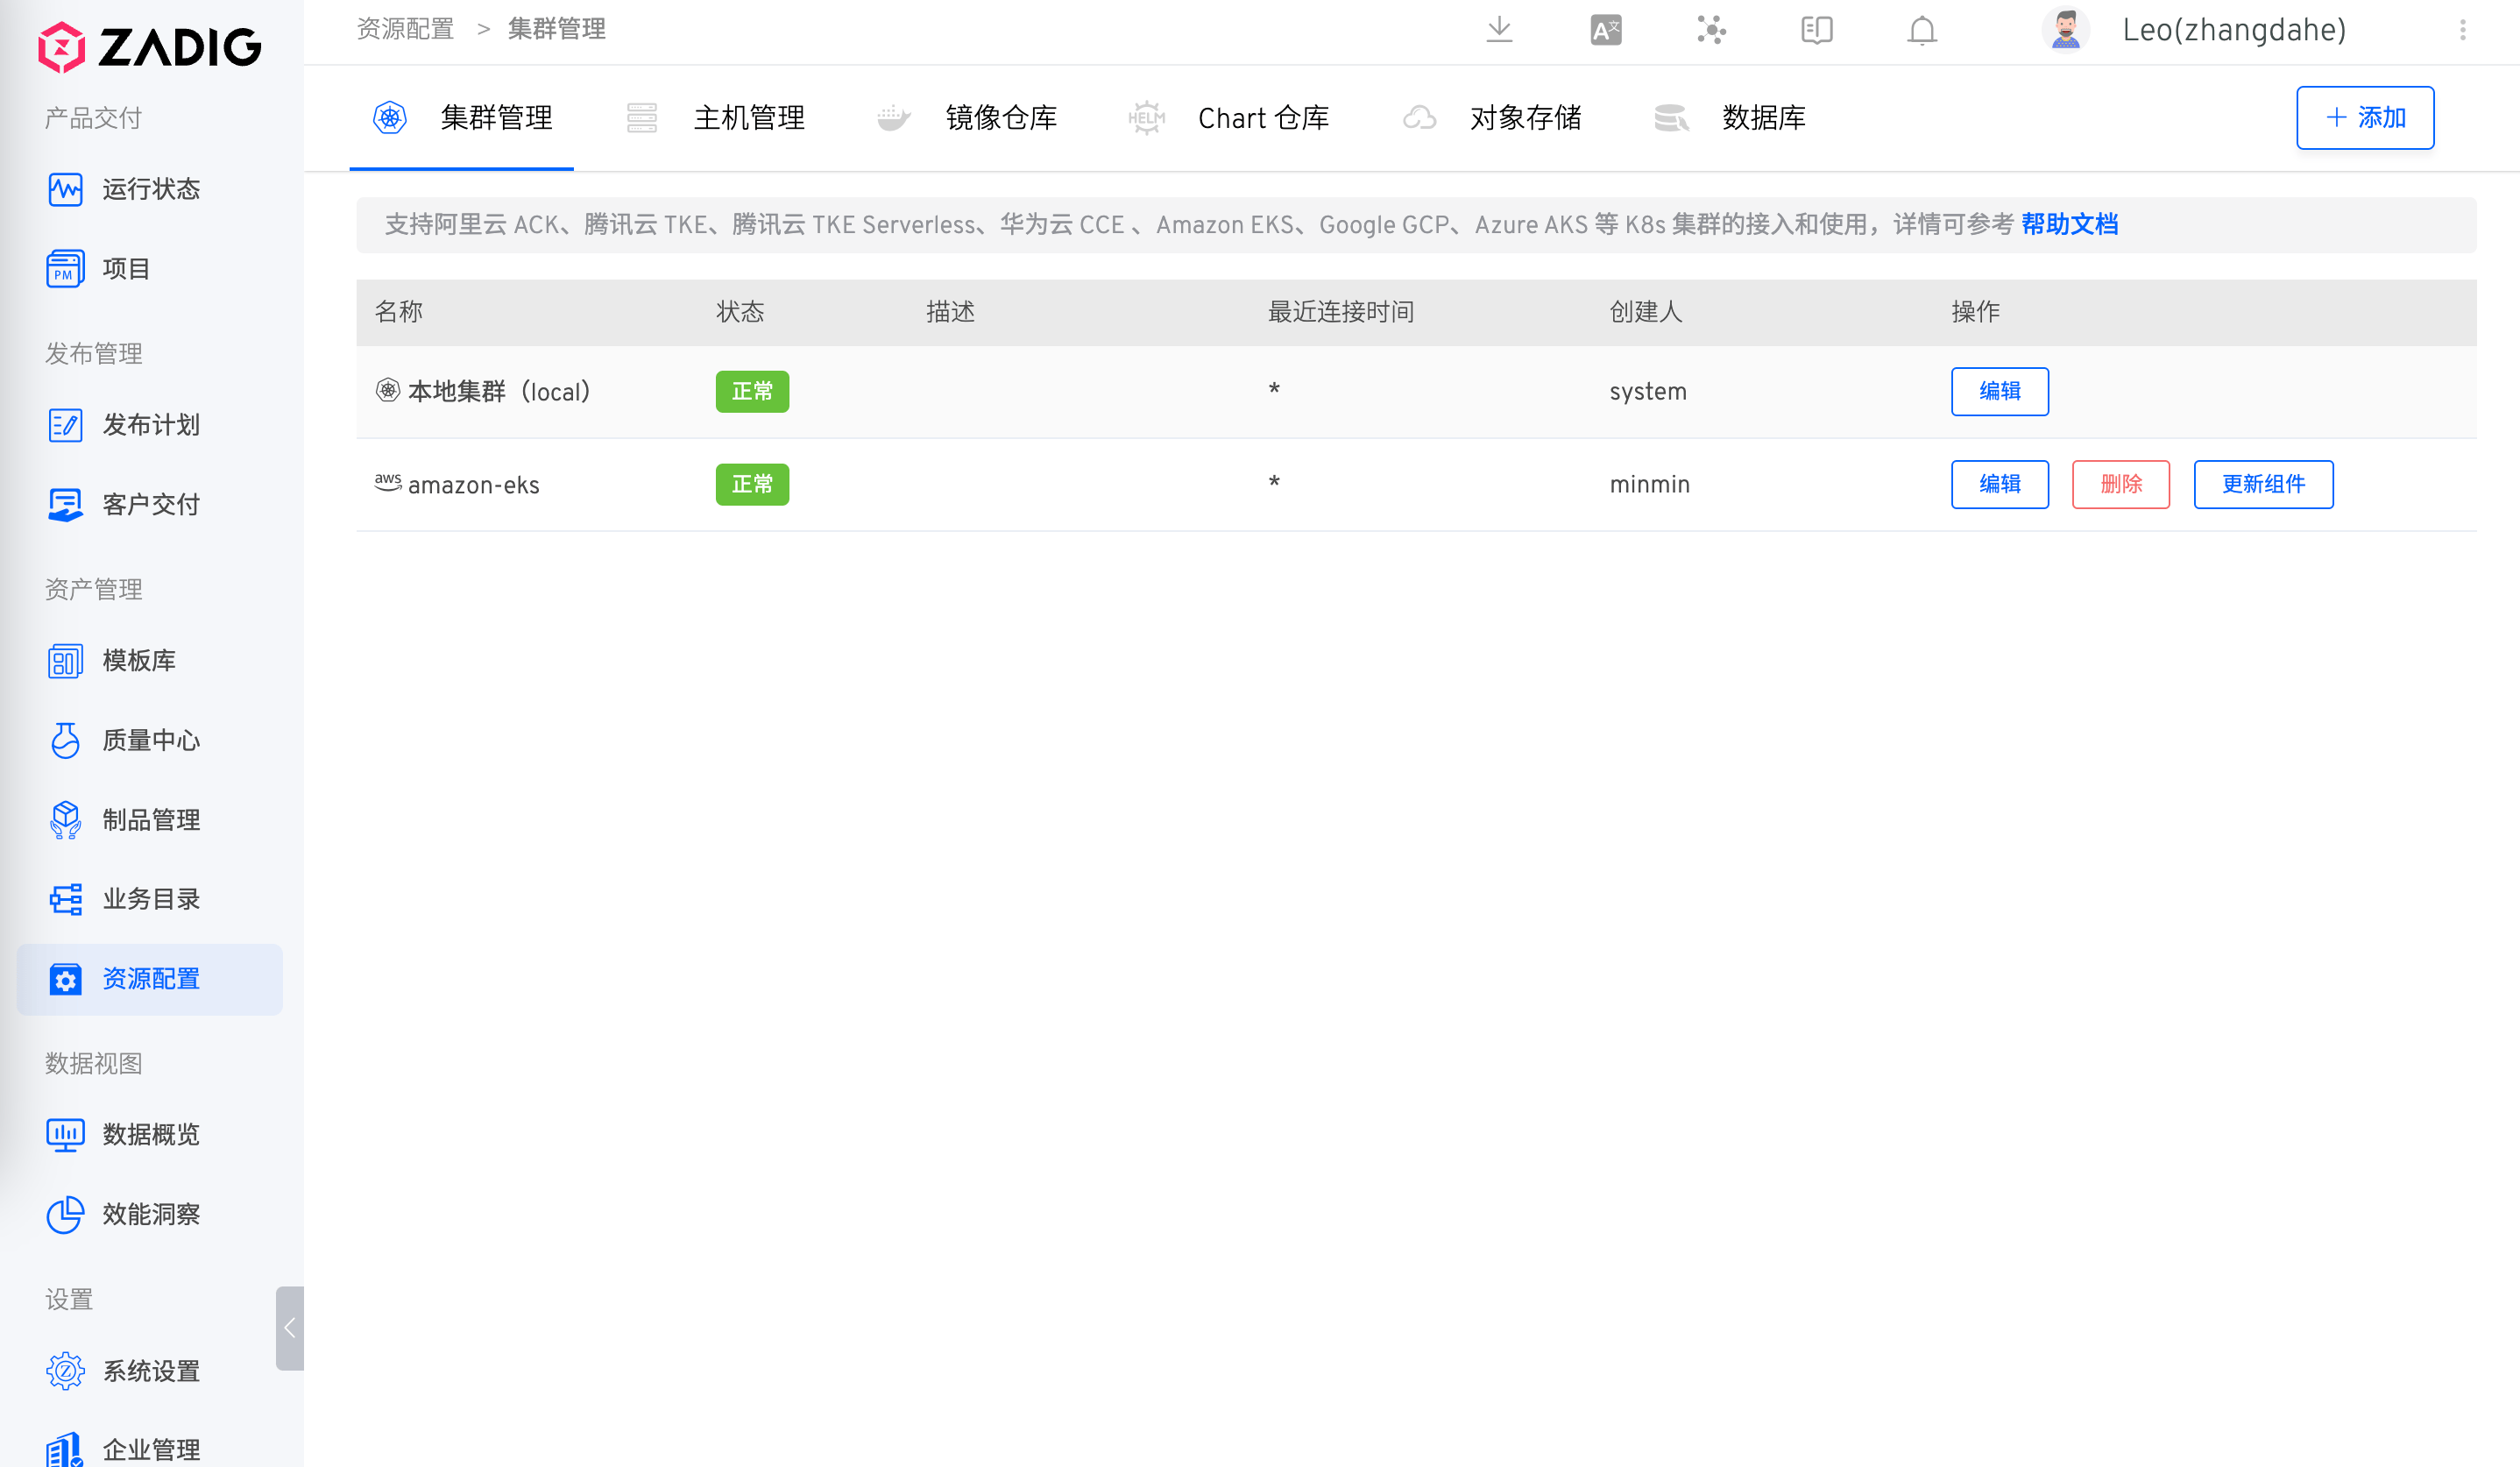
Task: Edit the amazon-eks cluster
Action: coord(2000,484)
